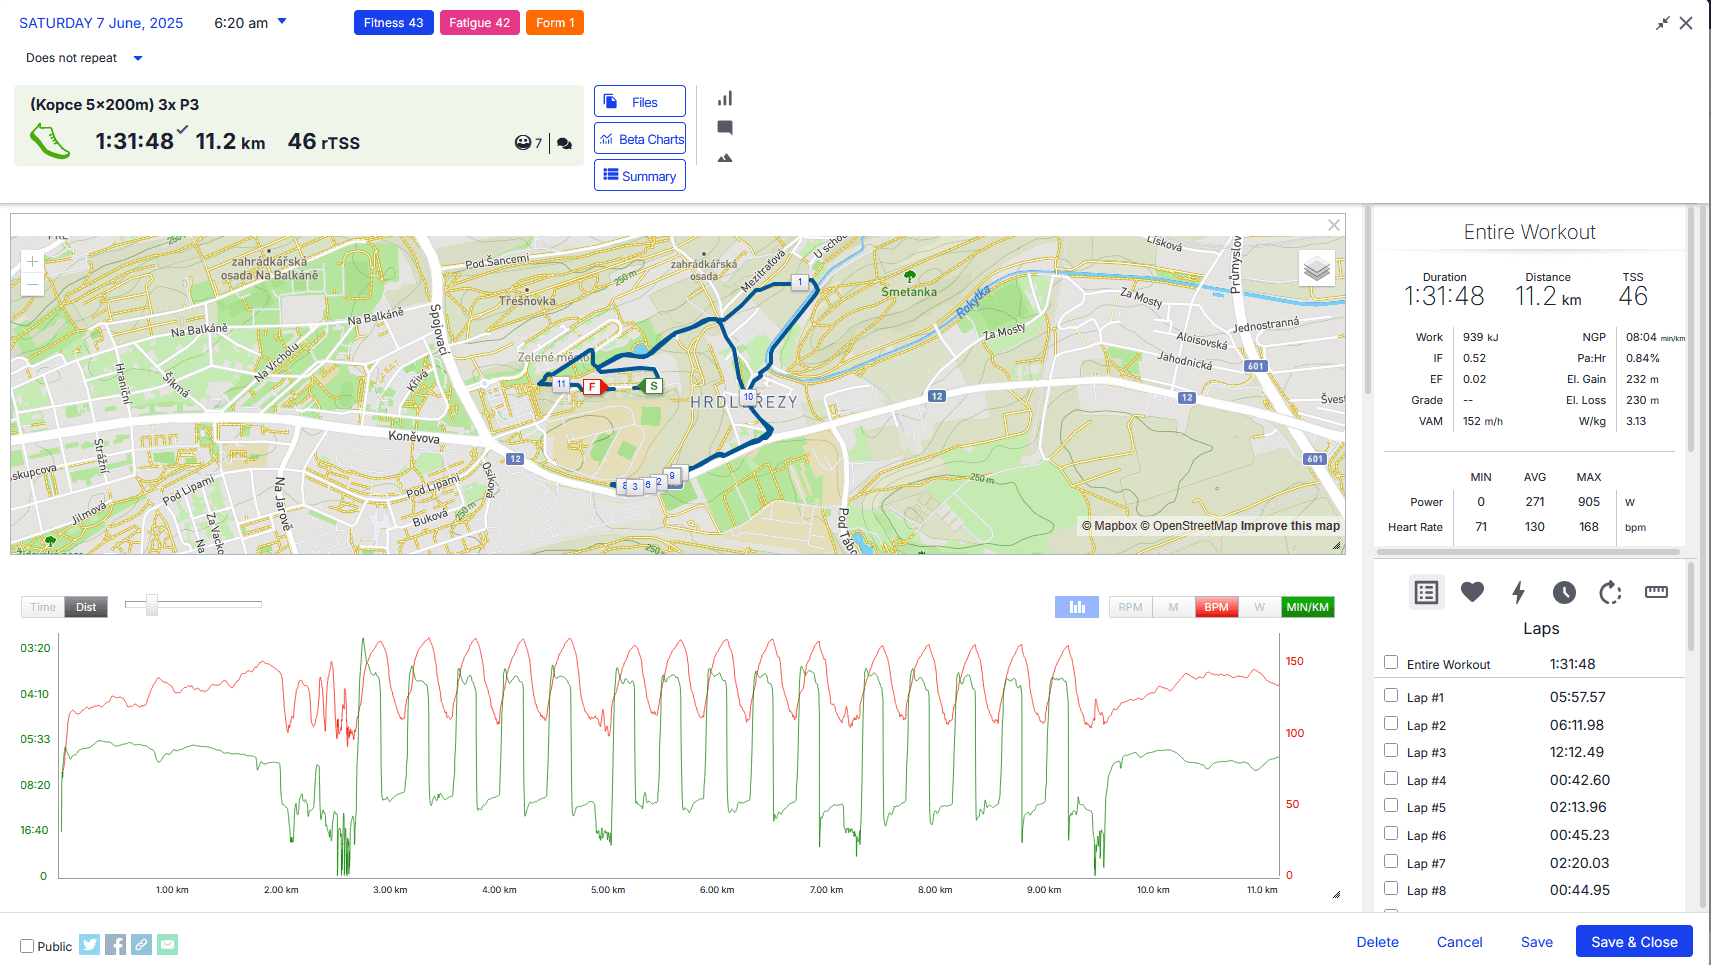Click Save & Close button
The image size is (1711, 965).
pos(1634,942)
